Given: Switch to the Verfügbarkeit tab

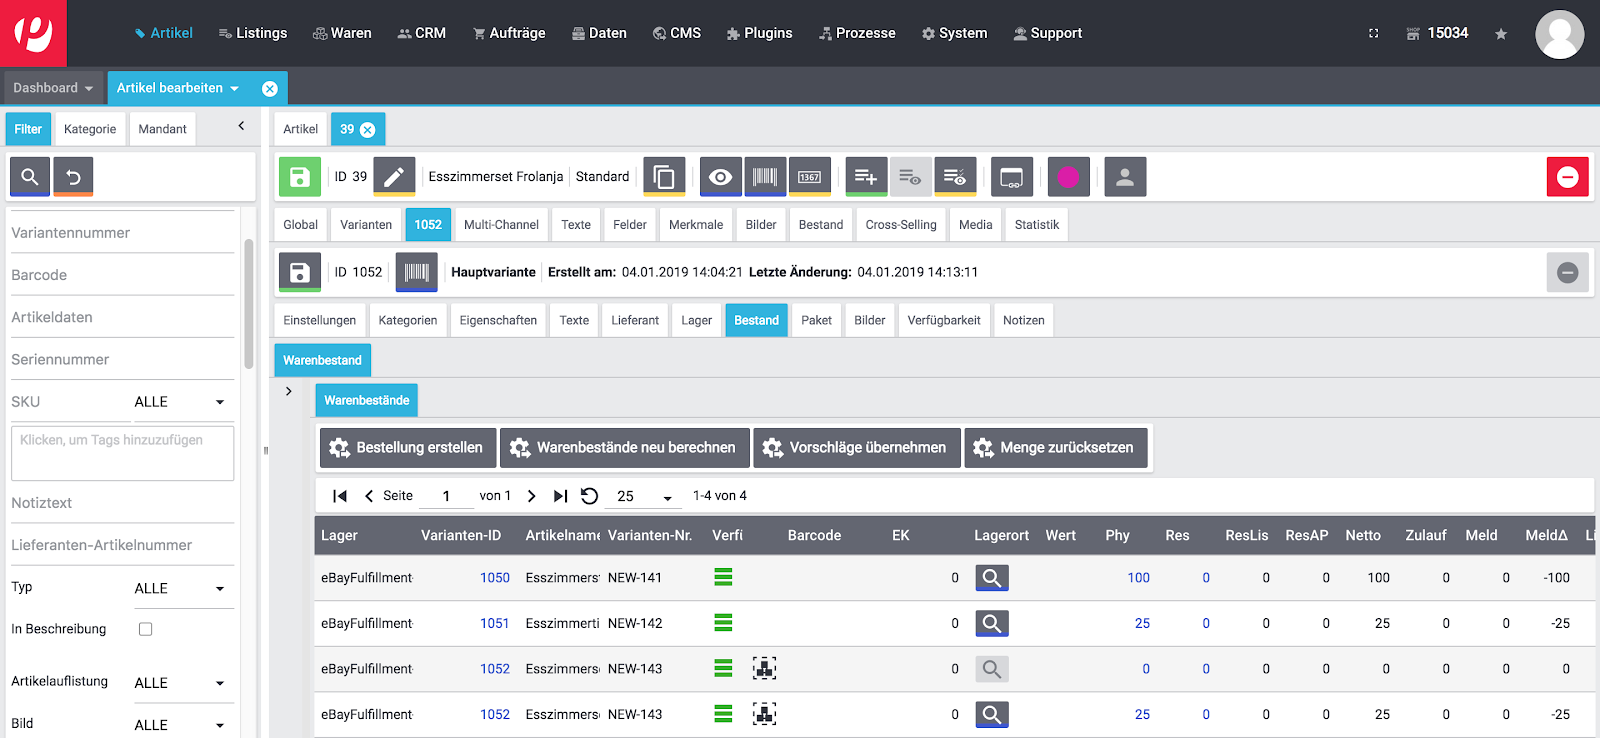Looking at the screenshot, I should (x=943, y=320).
